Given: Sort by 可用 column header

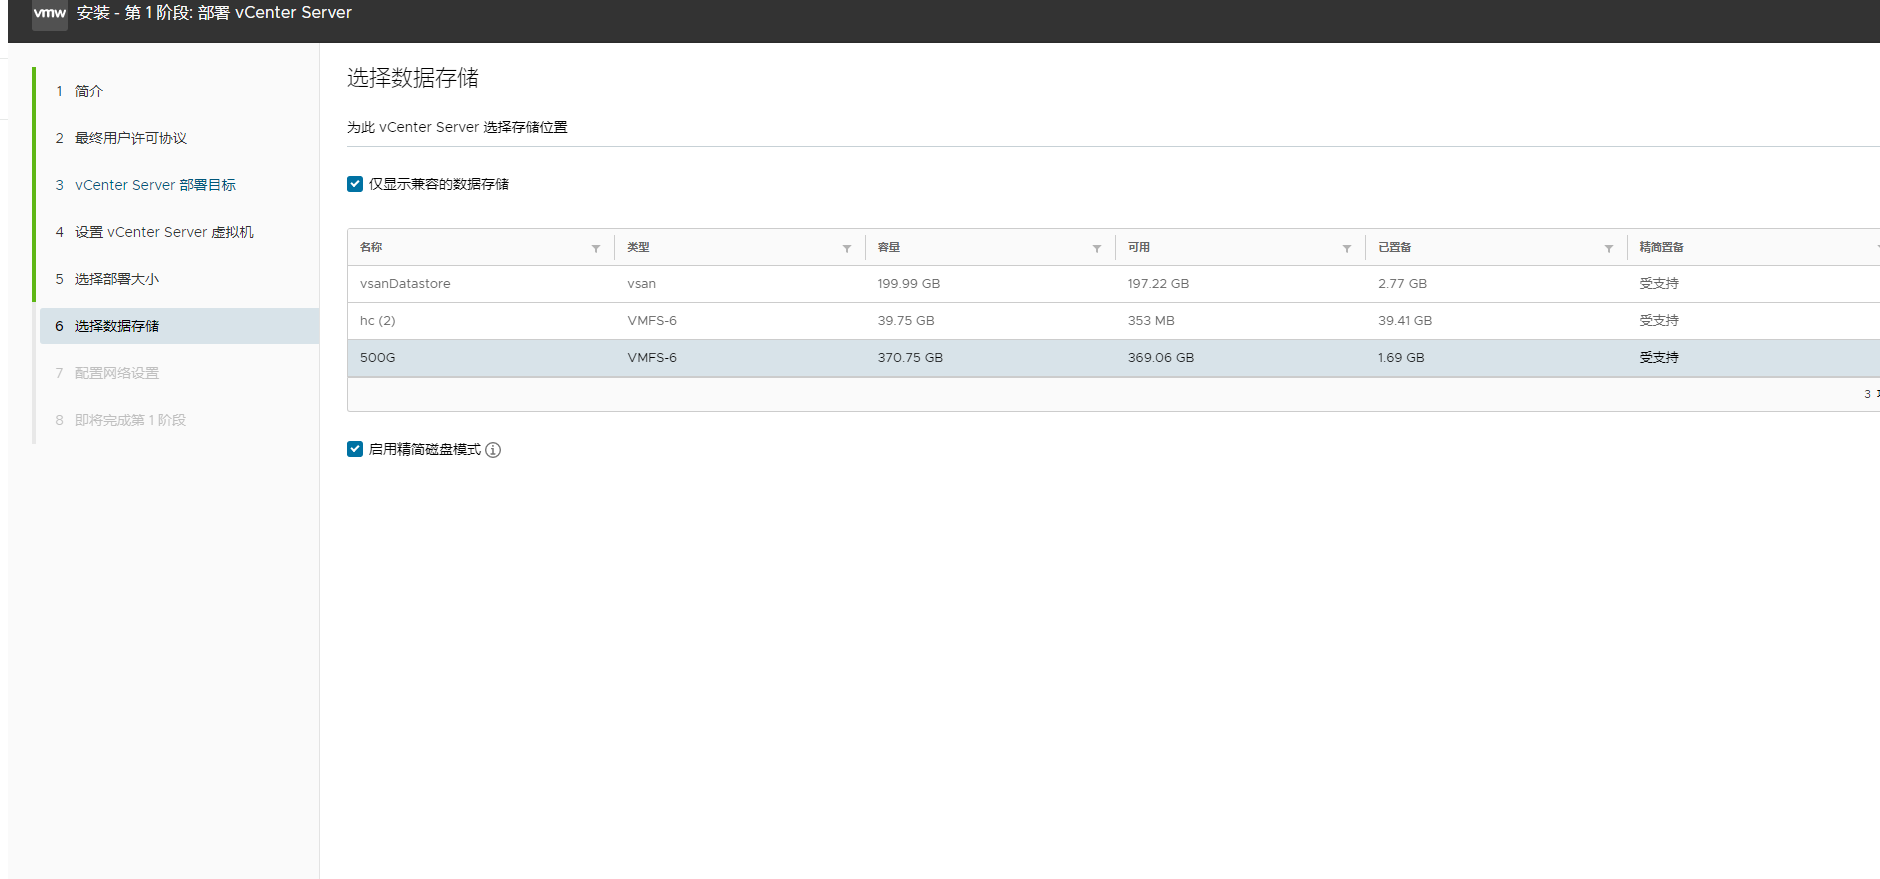Looking at the screenshot, I should tap(1139, 247).
